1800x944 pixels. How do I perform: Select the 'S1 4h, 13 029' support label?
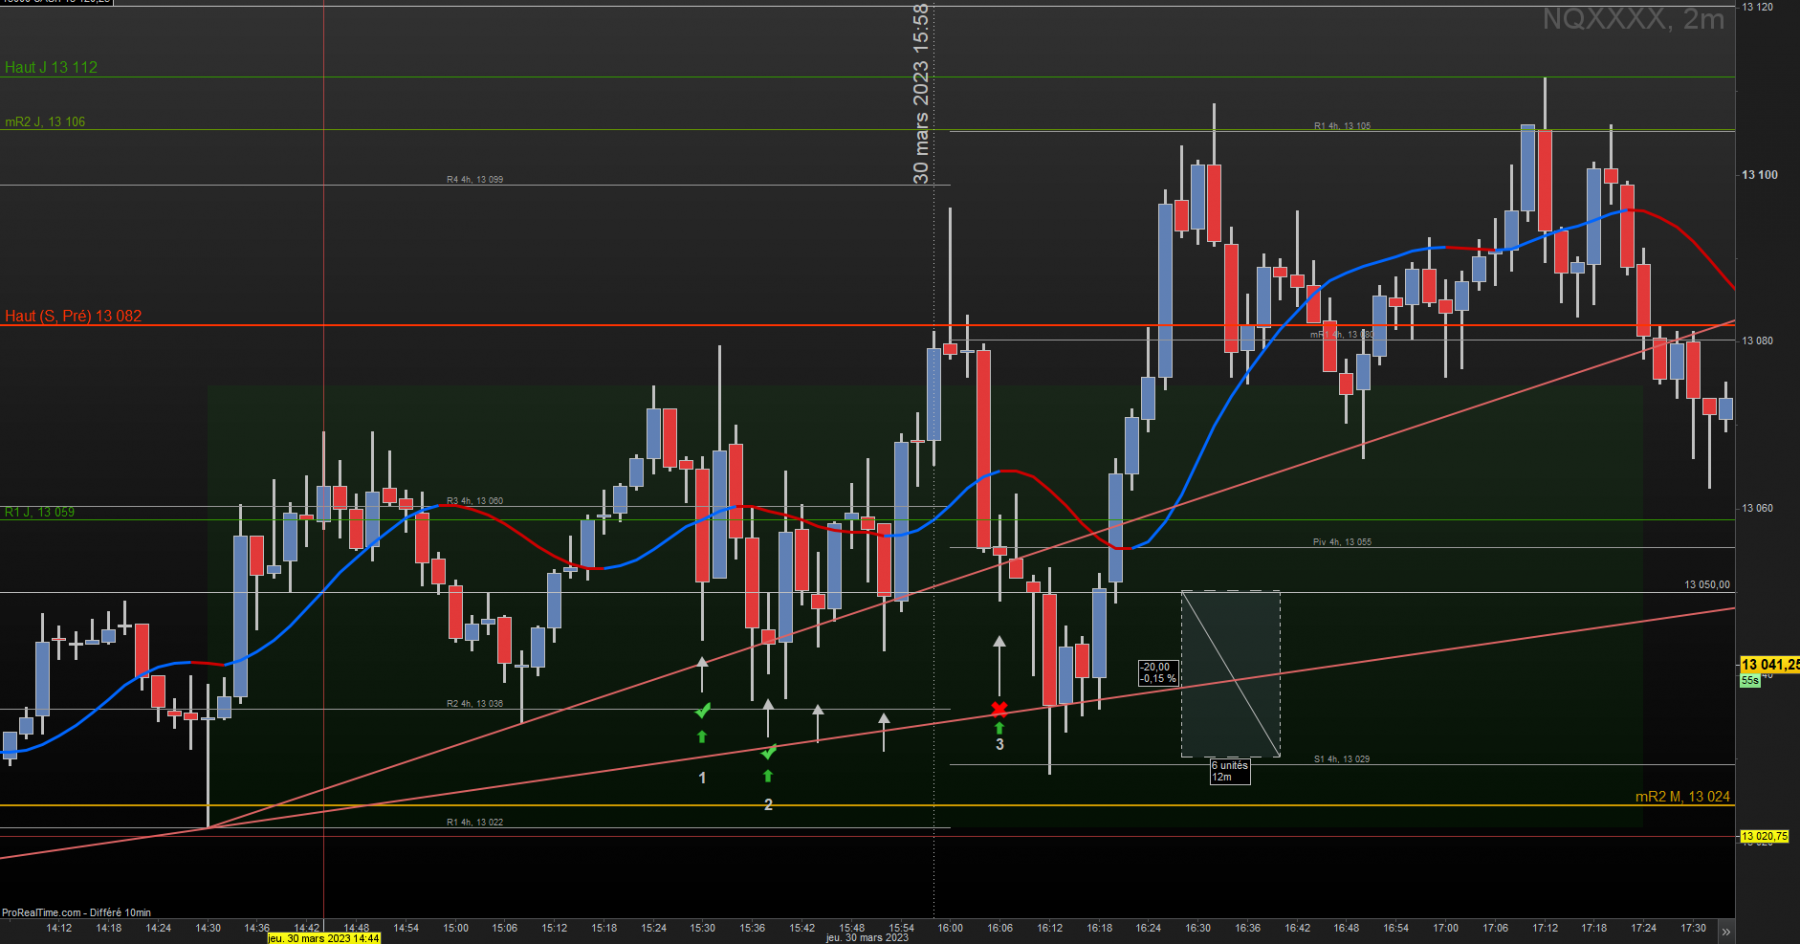(x=1342, y=759)
